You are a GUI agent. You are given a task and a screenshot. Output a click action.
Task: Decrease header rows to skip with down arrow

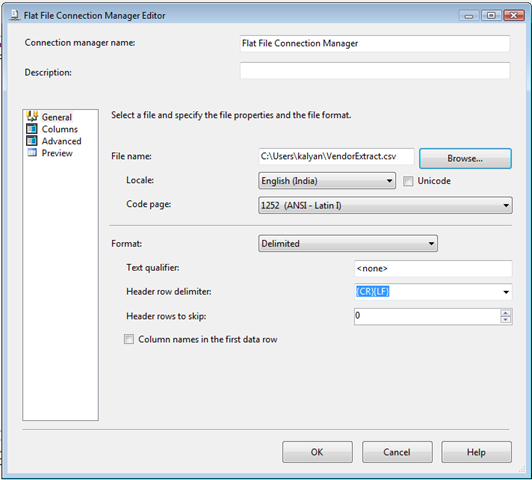506,320
